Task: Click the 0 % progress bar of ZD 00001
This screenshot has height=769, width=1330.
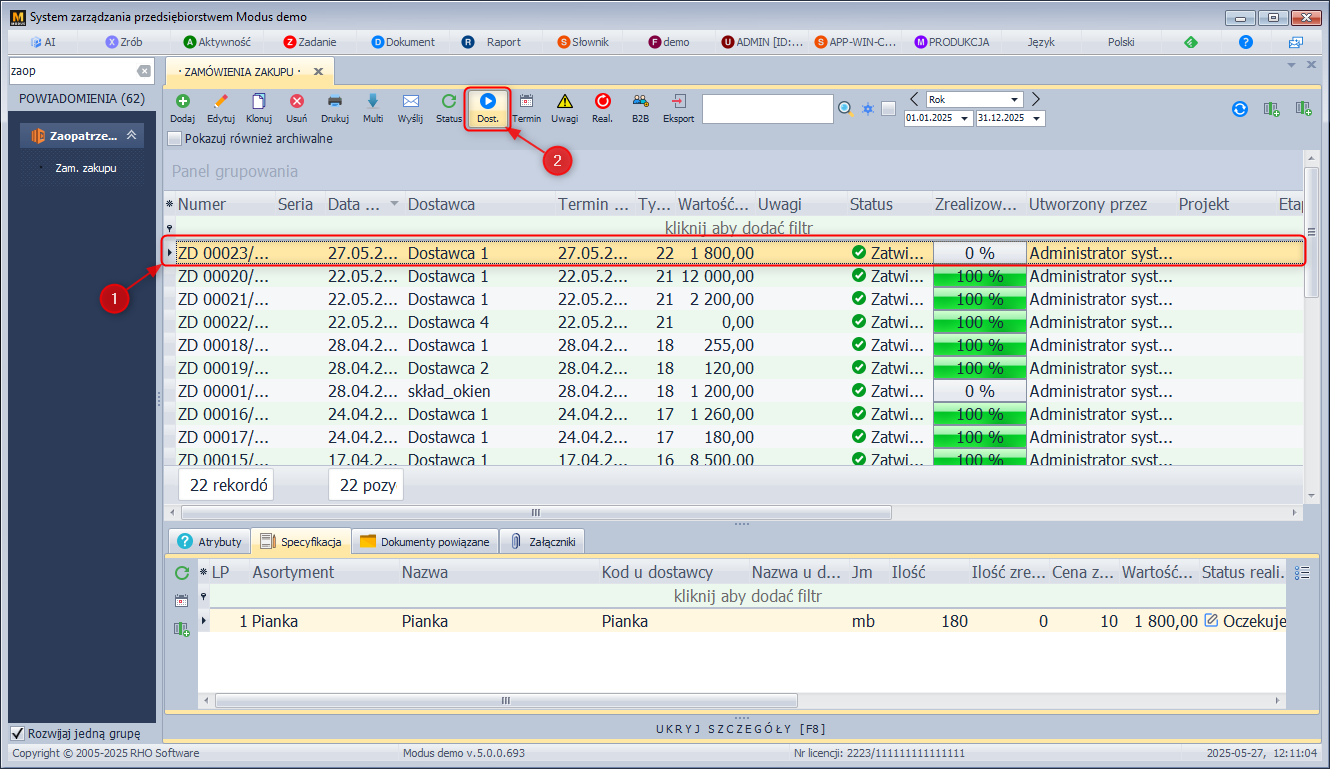Action: (x=979, y=391)
